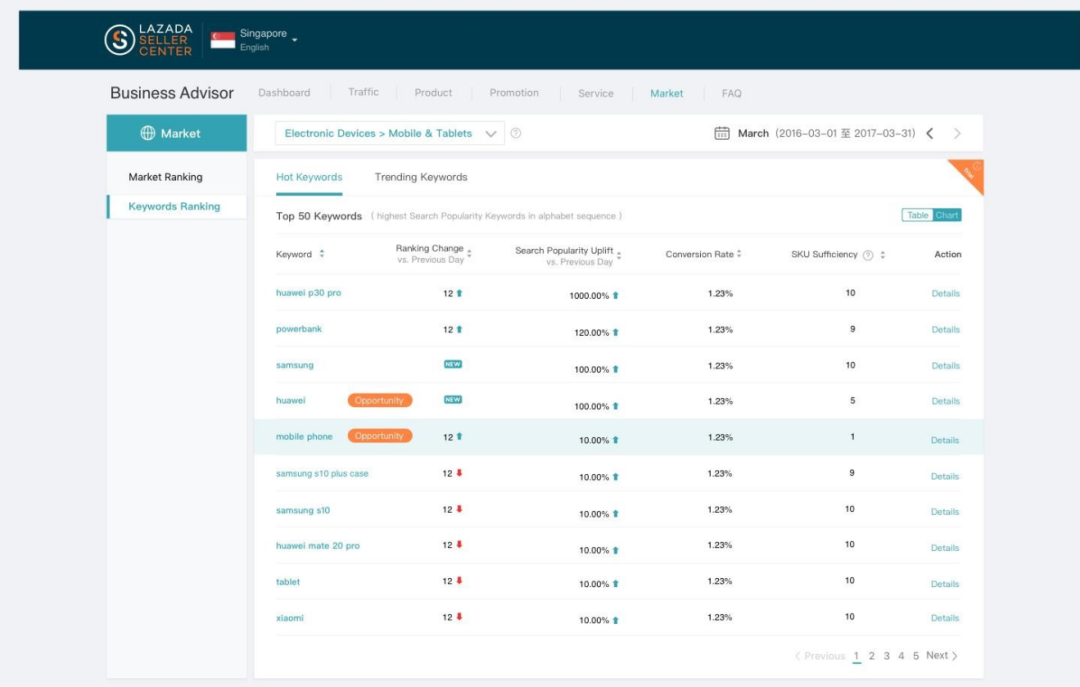This screenshot has height=687, width=1080.
Task: Click the globe icon in Market header
Action: coord(147,133)
